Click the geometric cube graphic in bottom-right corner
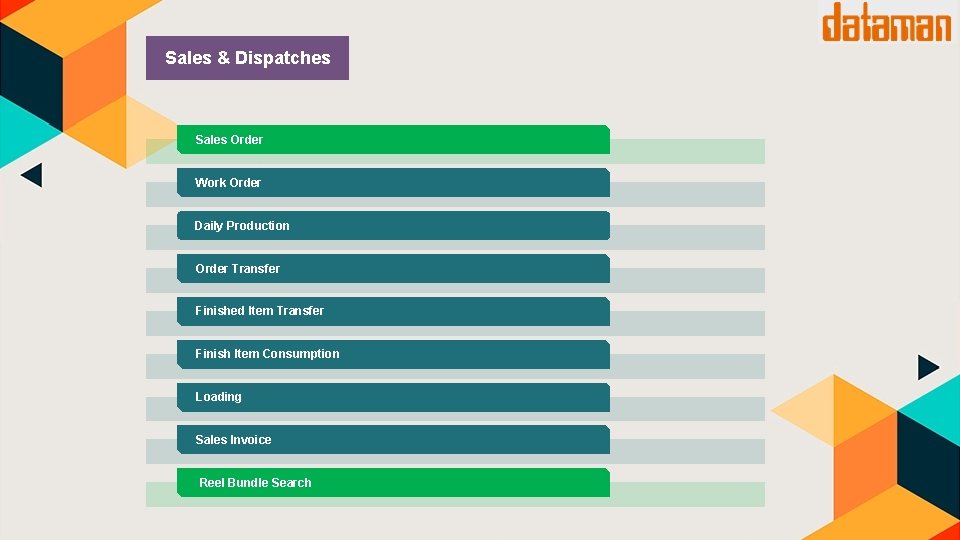 880,460
